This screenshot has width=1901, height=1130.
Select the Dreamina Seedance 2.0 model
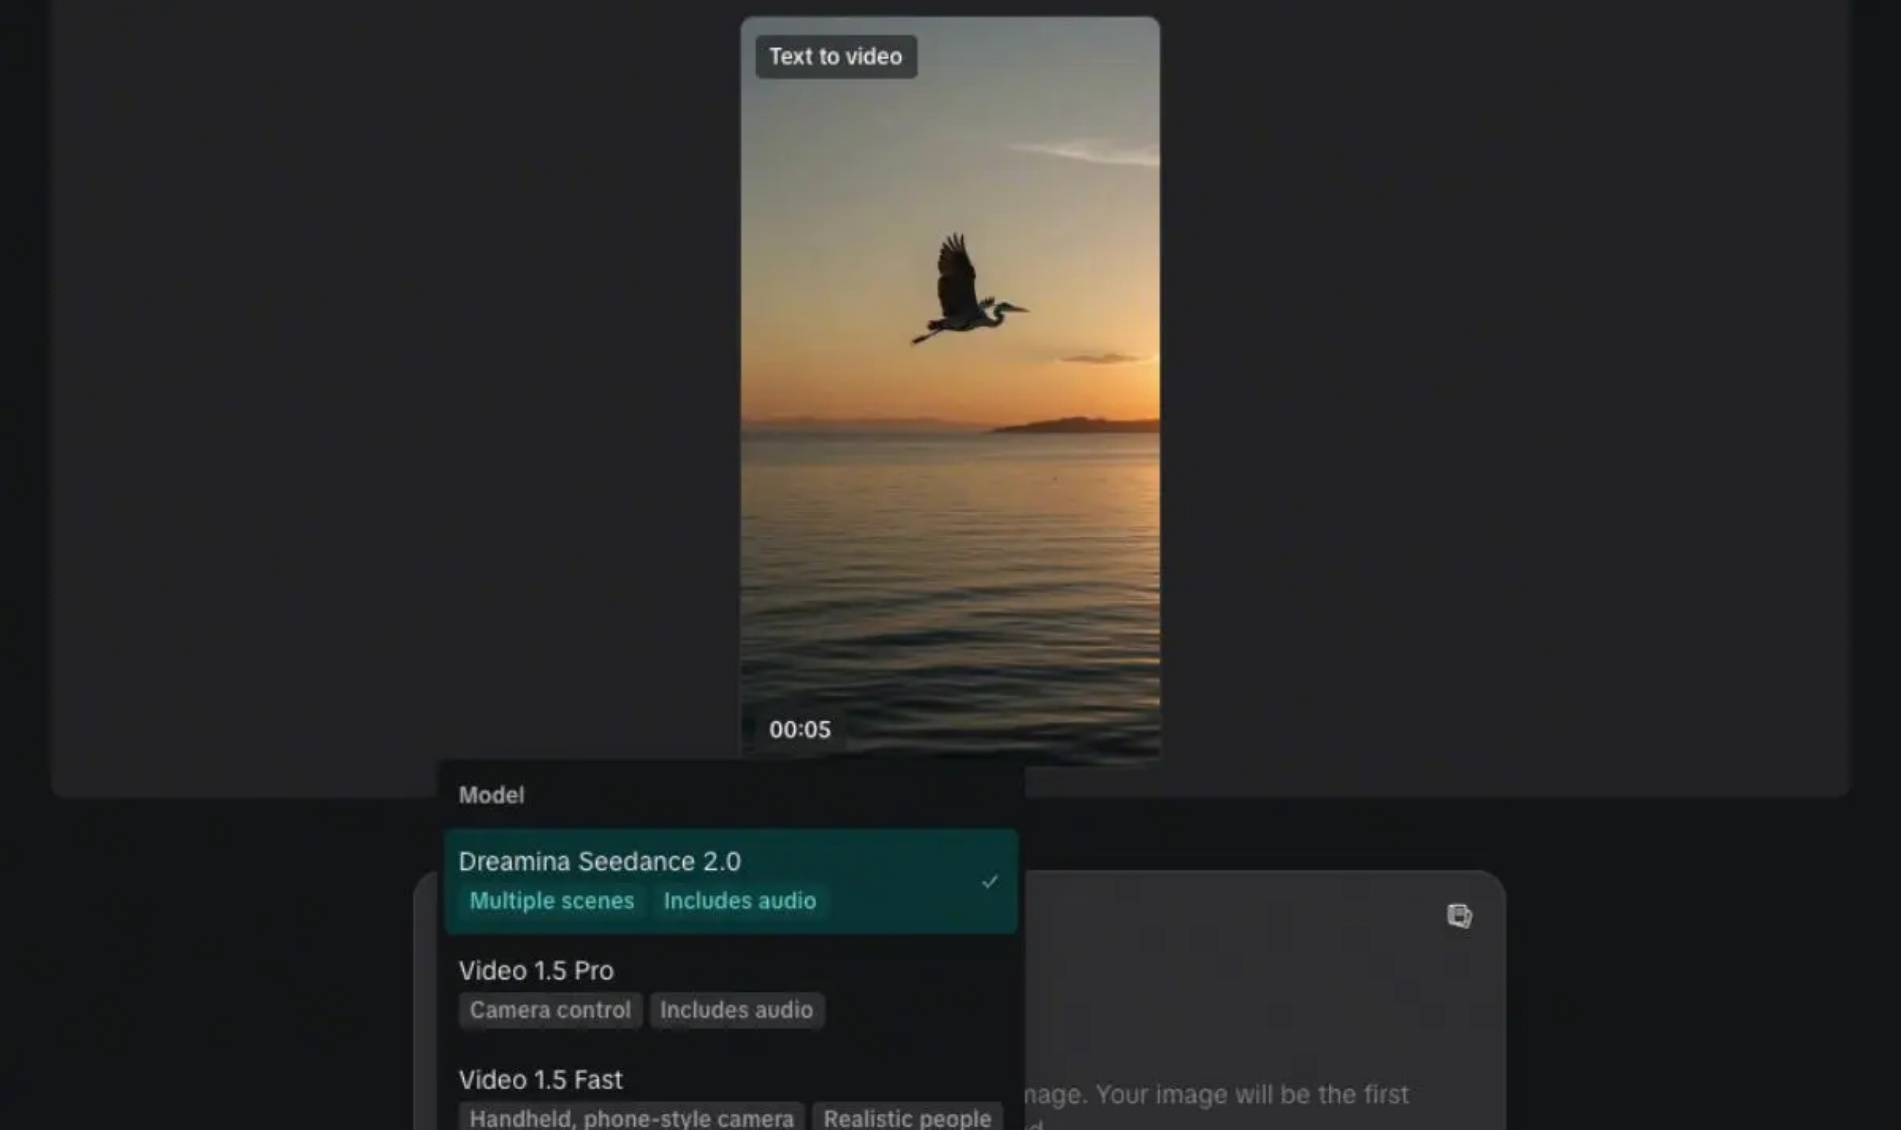[x=731, y=881]
